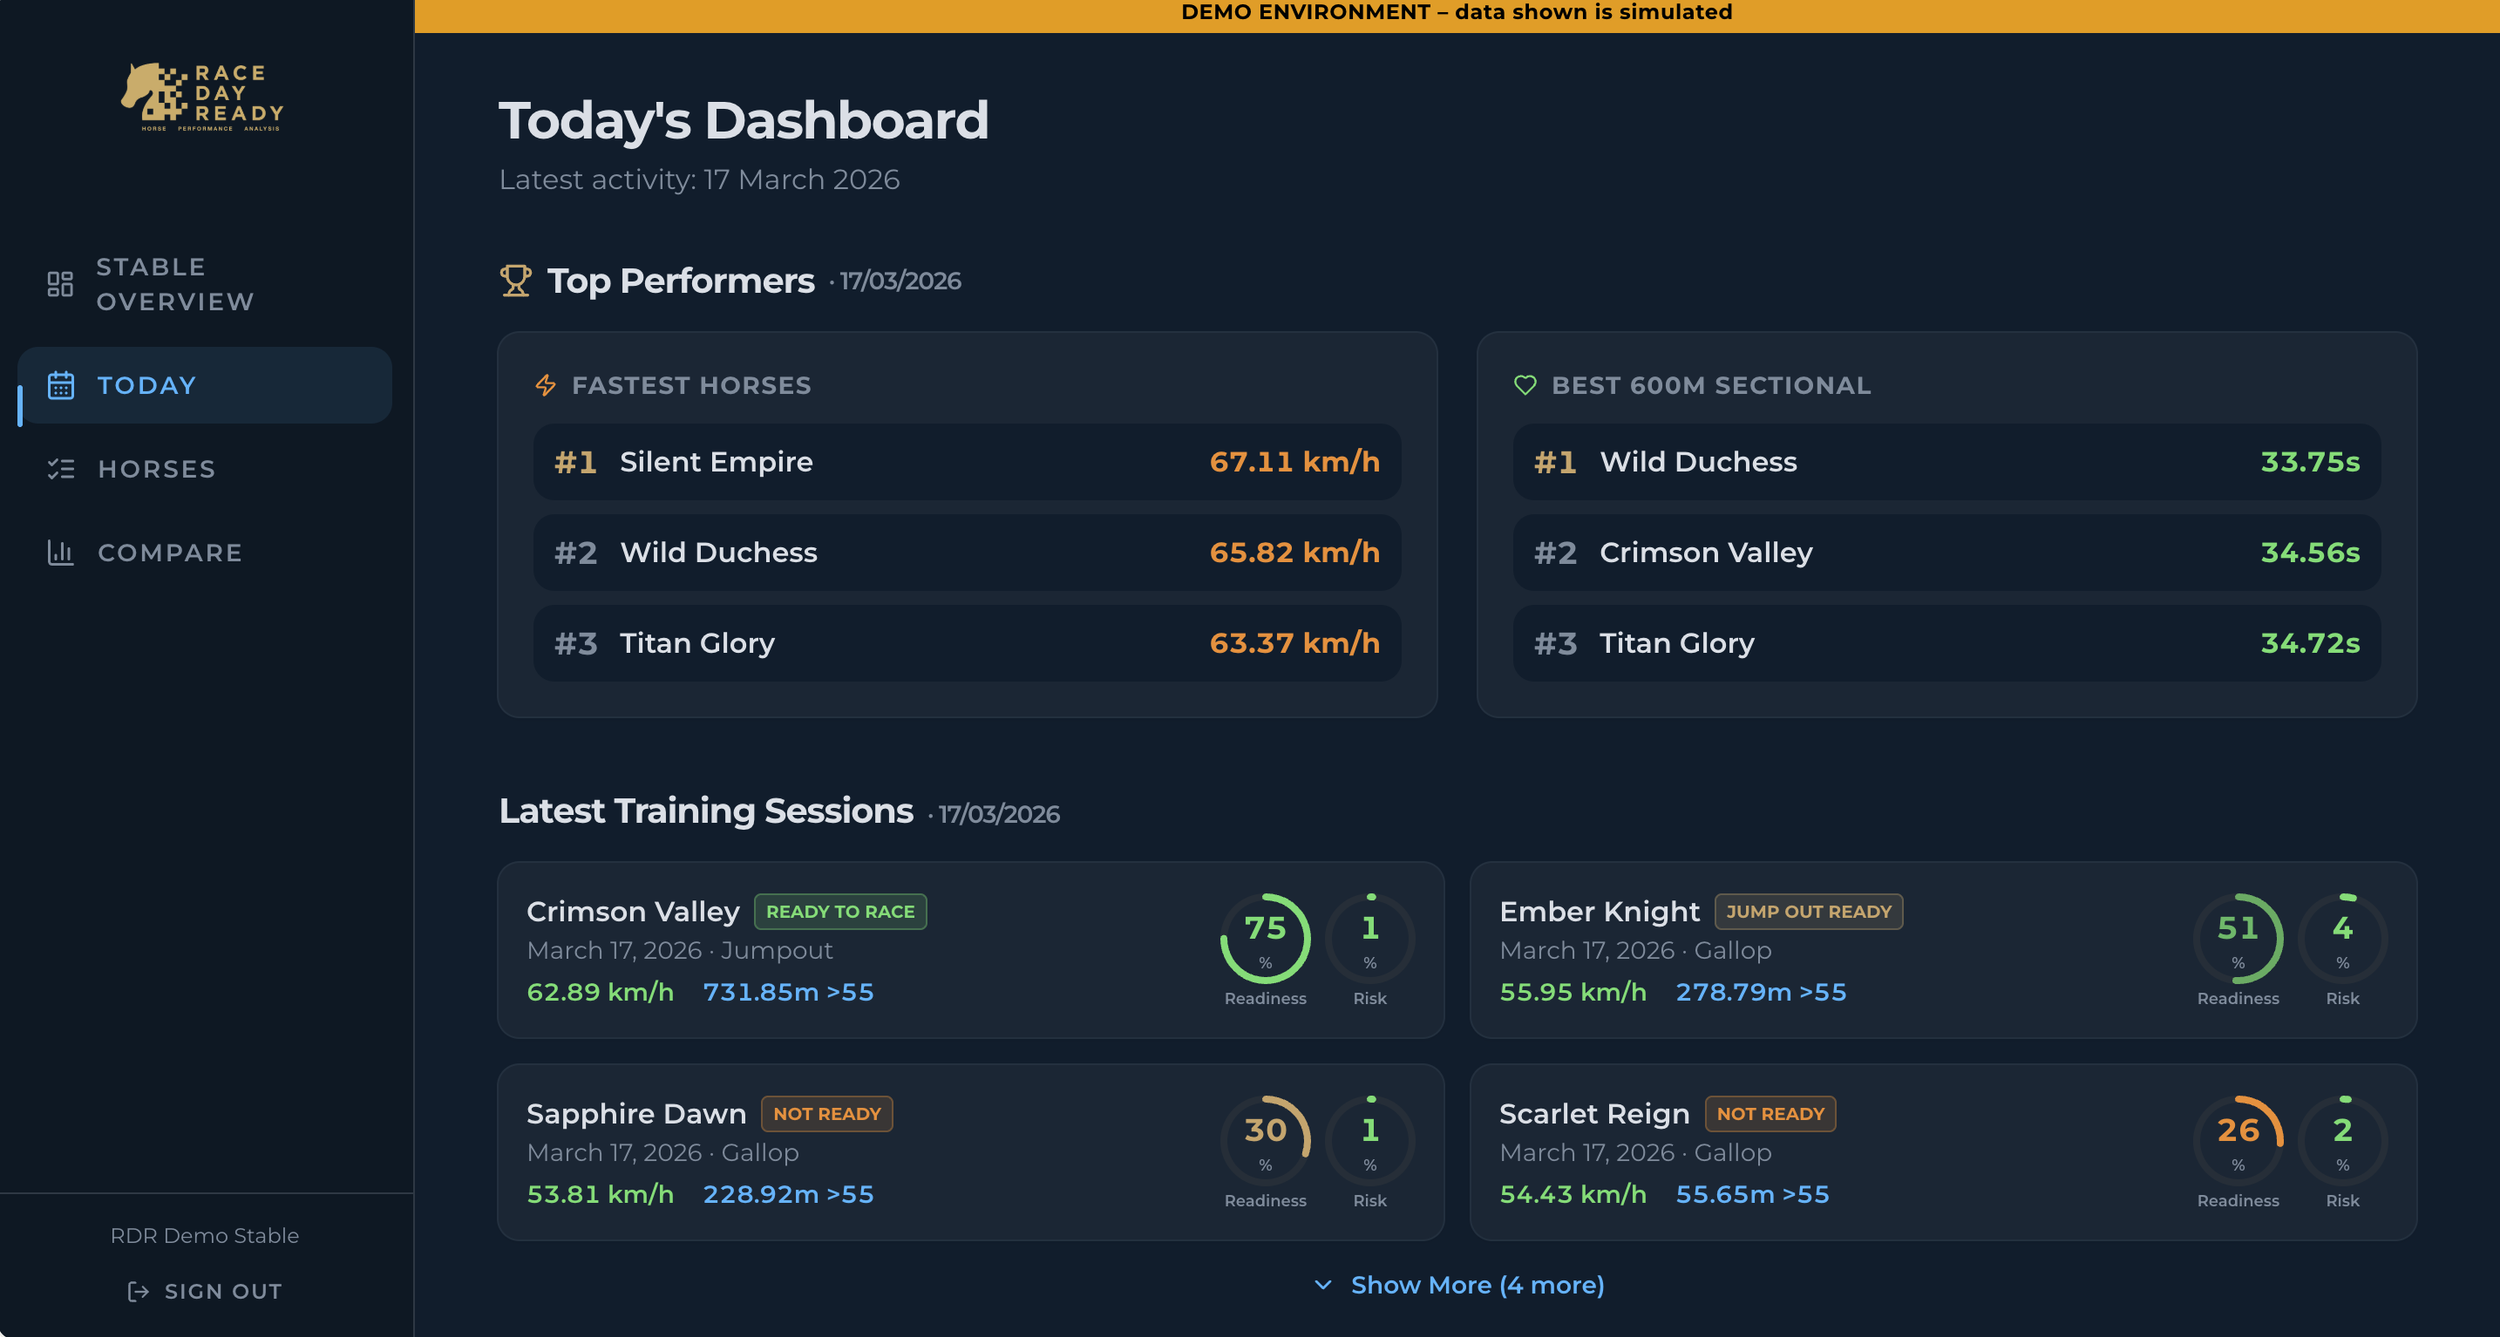Click the Race Day Ready horse logo
Viewport: 2500px width, 1337px height.
(x=203, y=97)
